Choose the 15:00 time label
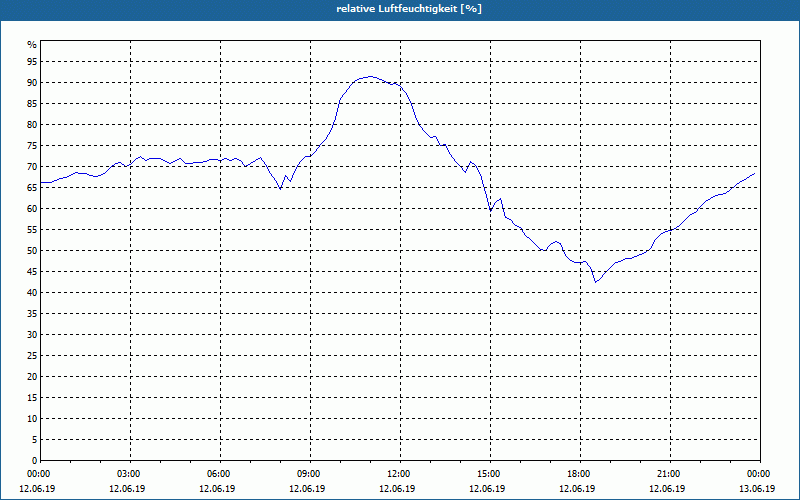The height and width of the screenshot is (500, 800). (489, 474)
